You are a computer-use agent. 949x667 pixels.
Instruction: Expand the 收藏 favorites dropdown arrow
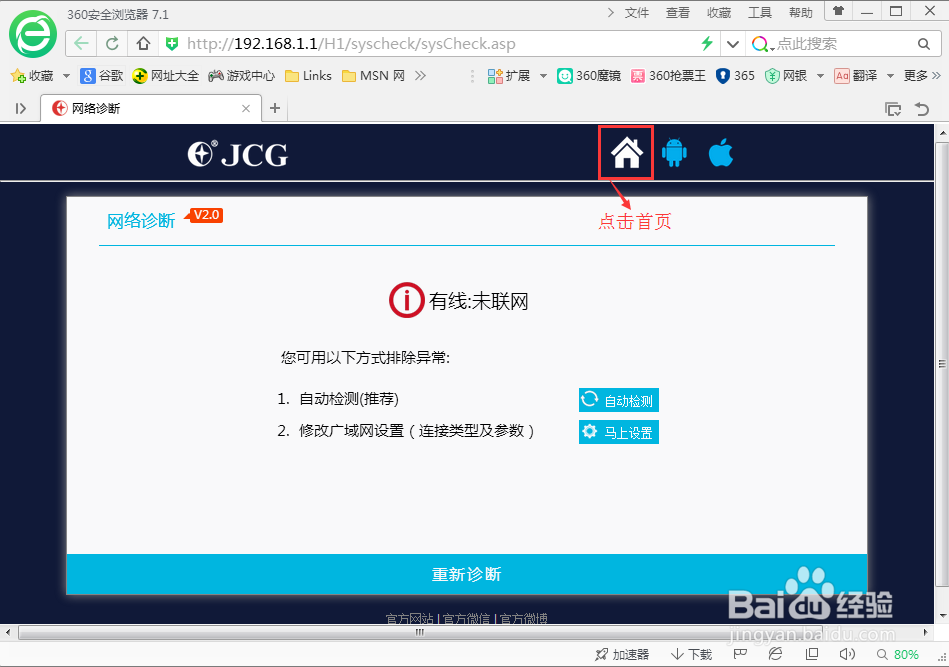click(x=66, y=74)
